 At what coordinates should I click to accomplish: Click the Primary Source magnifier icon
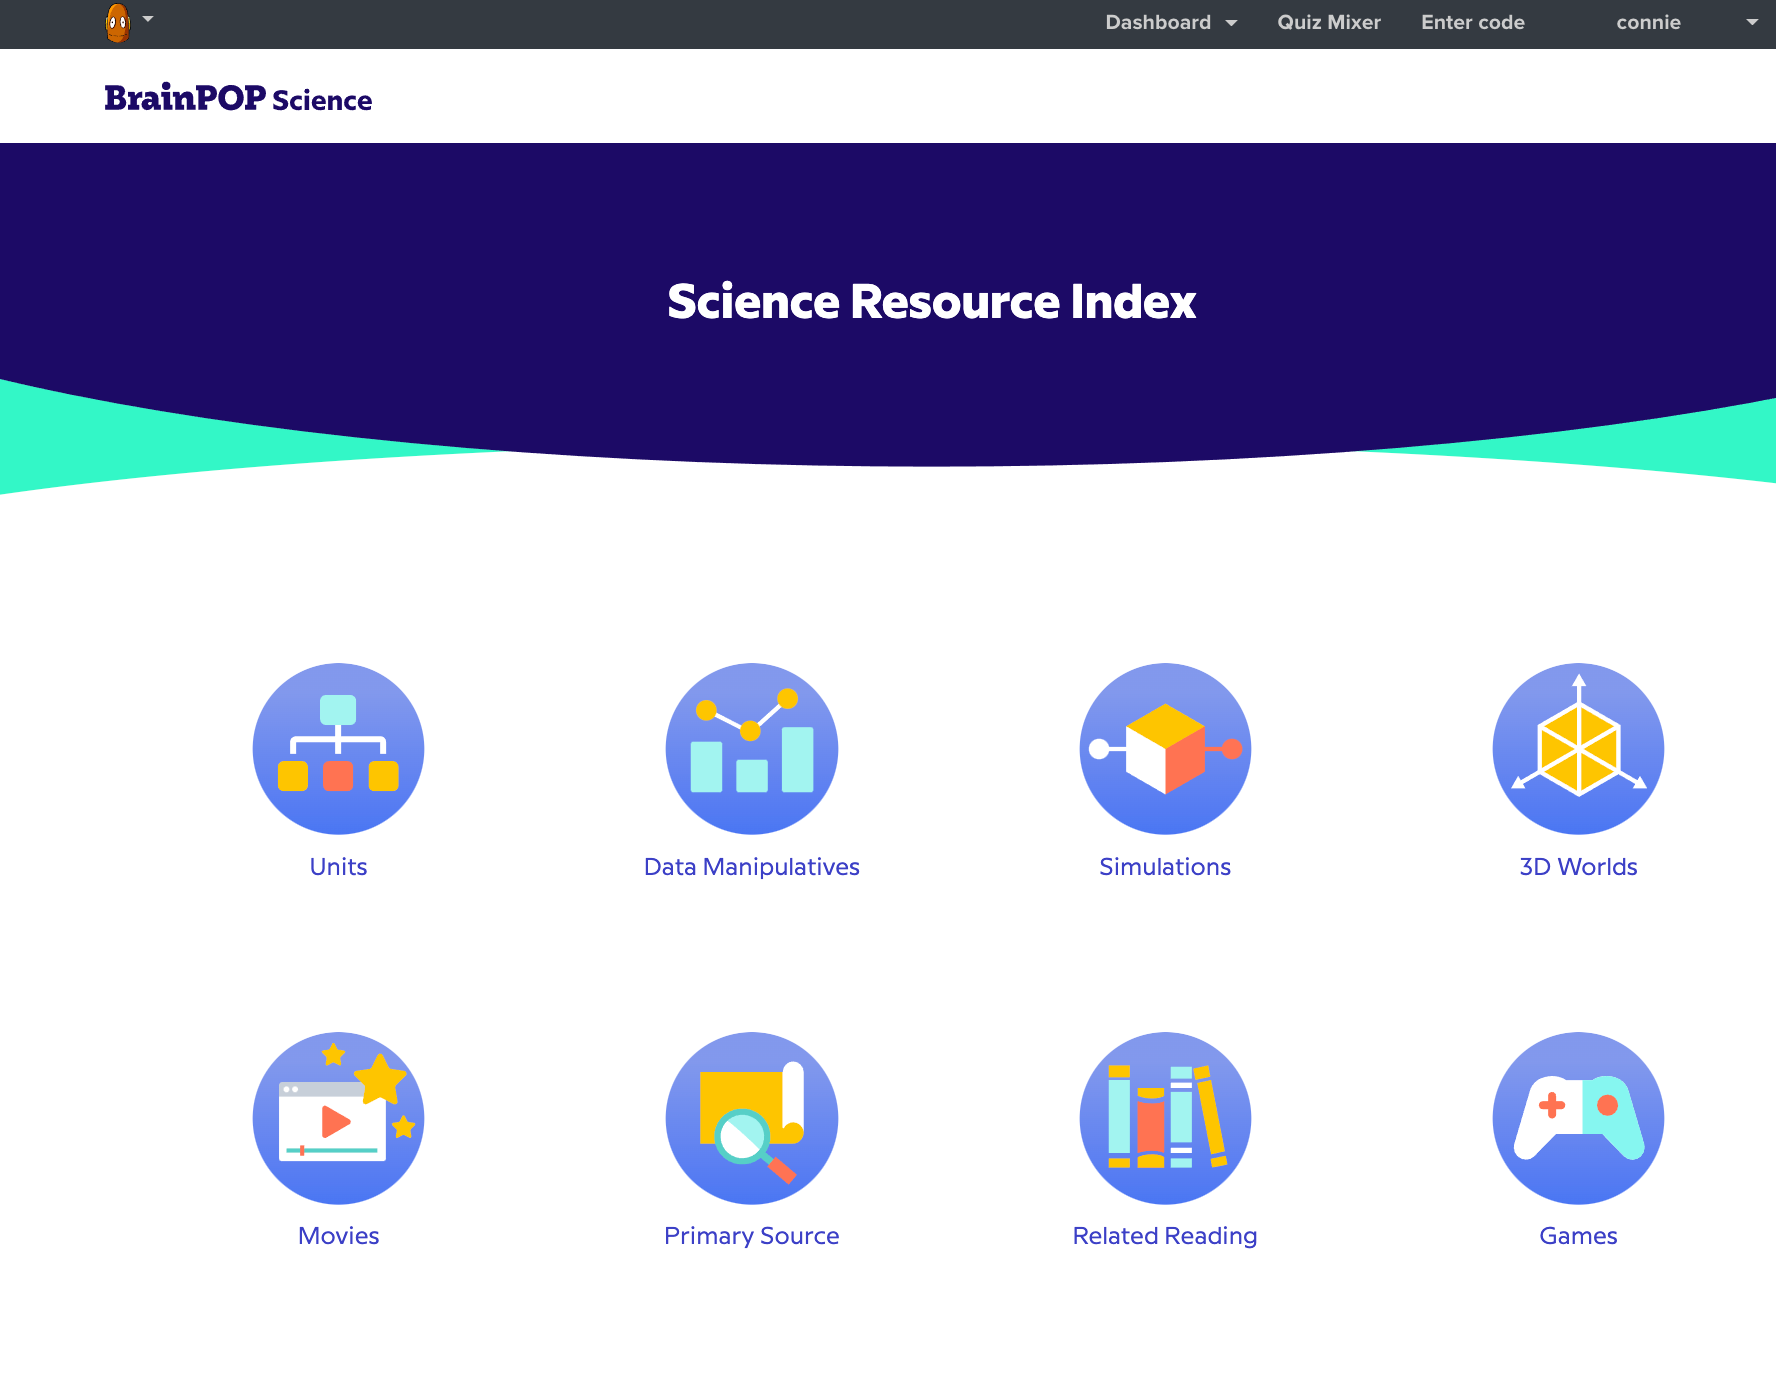click(751, 1117)
